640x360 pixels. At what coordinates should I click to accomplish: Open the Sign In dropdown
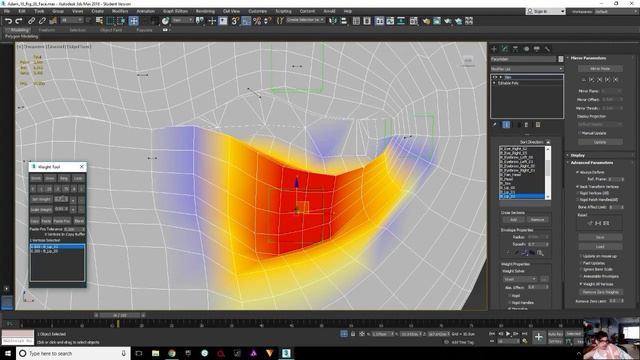tap(546, 11)
